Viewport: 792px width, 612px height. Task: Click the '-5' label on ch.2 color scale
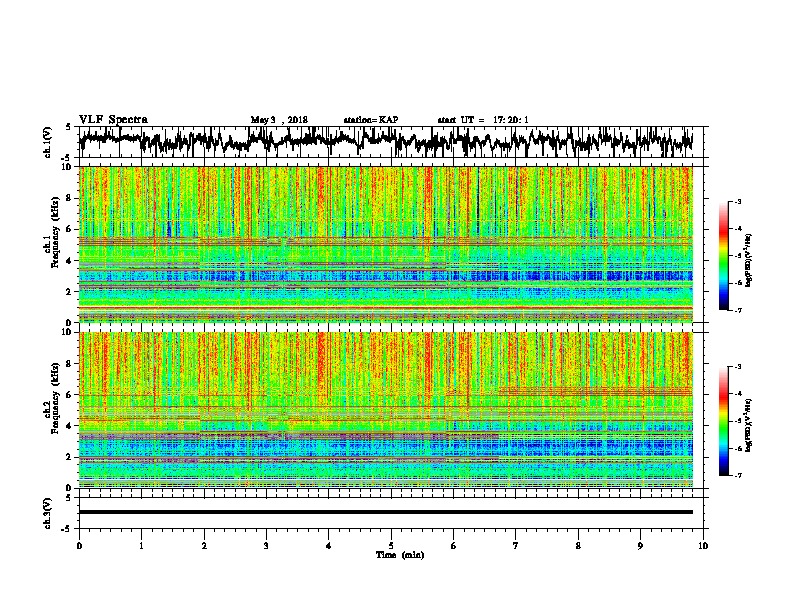tap(737, 421)
